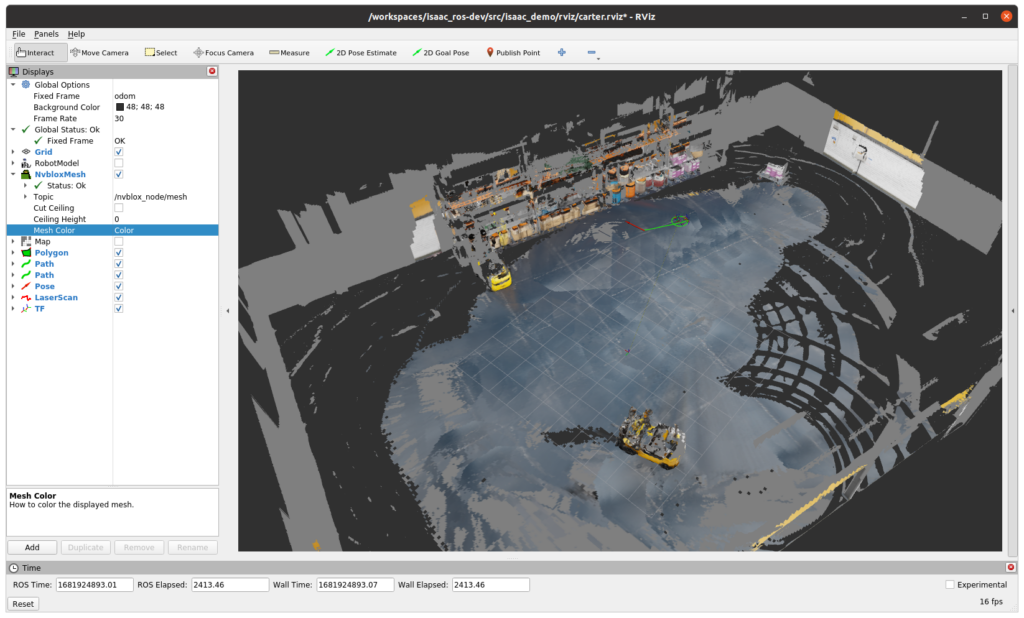Click the Ceiling Height value 0
1024x618 pixels.
click(x=117, y=219)
